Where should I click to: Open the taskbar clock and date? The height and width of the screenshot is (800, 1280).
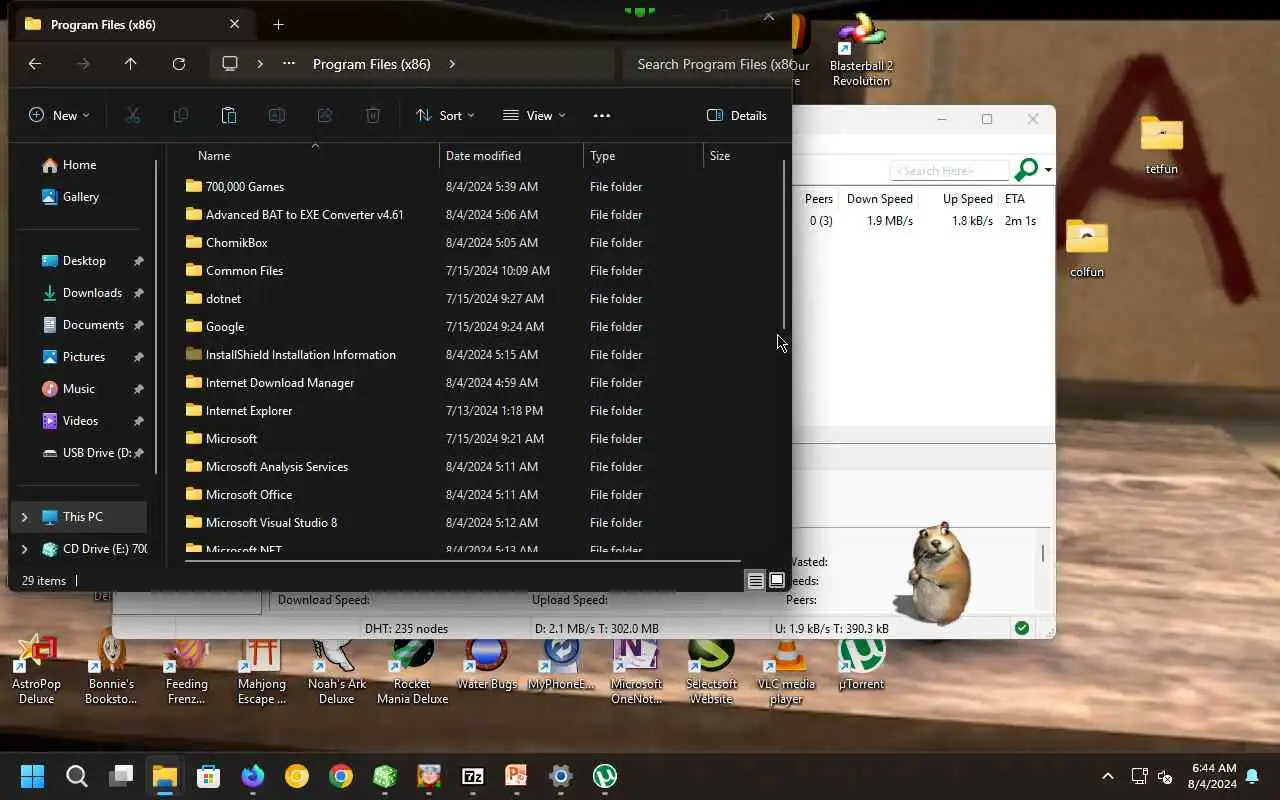(x=1213, y=776)
